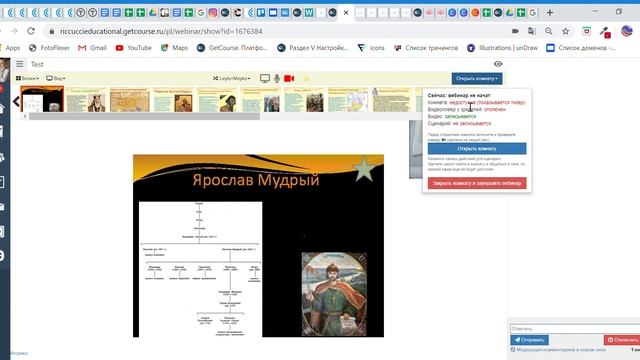Open the Раздел V Настройк... bookmark

[313, 48]
